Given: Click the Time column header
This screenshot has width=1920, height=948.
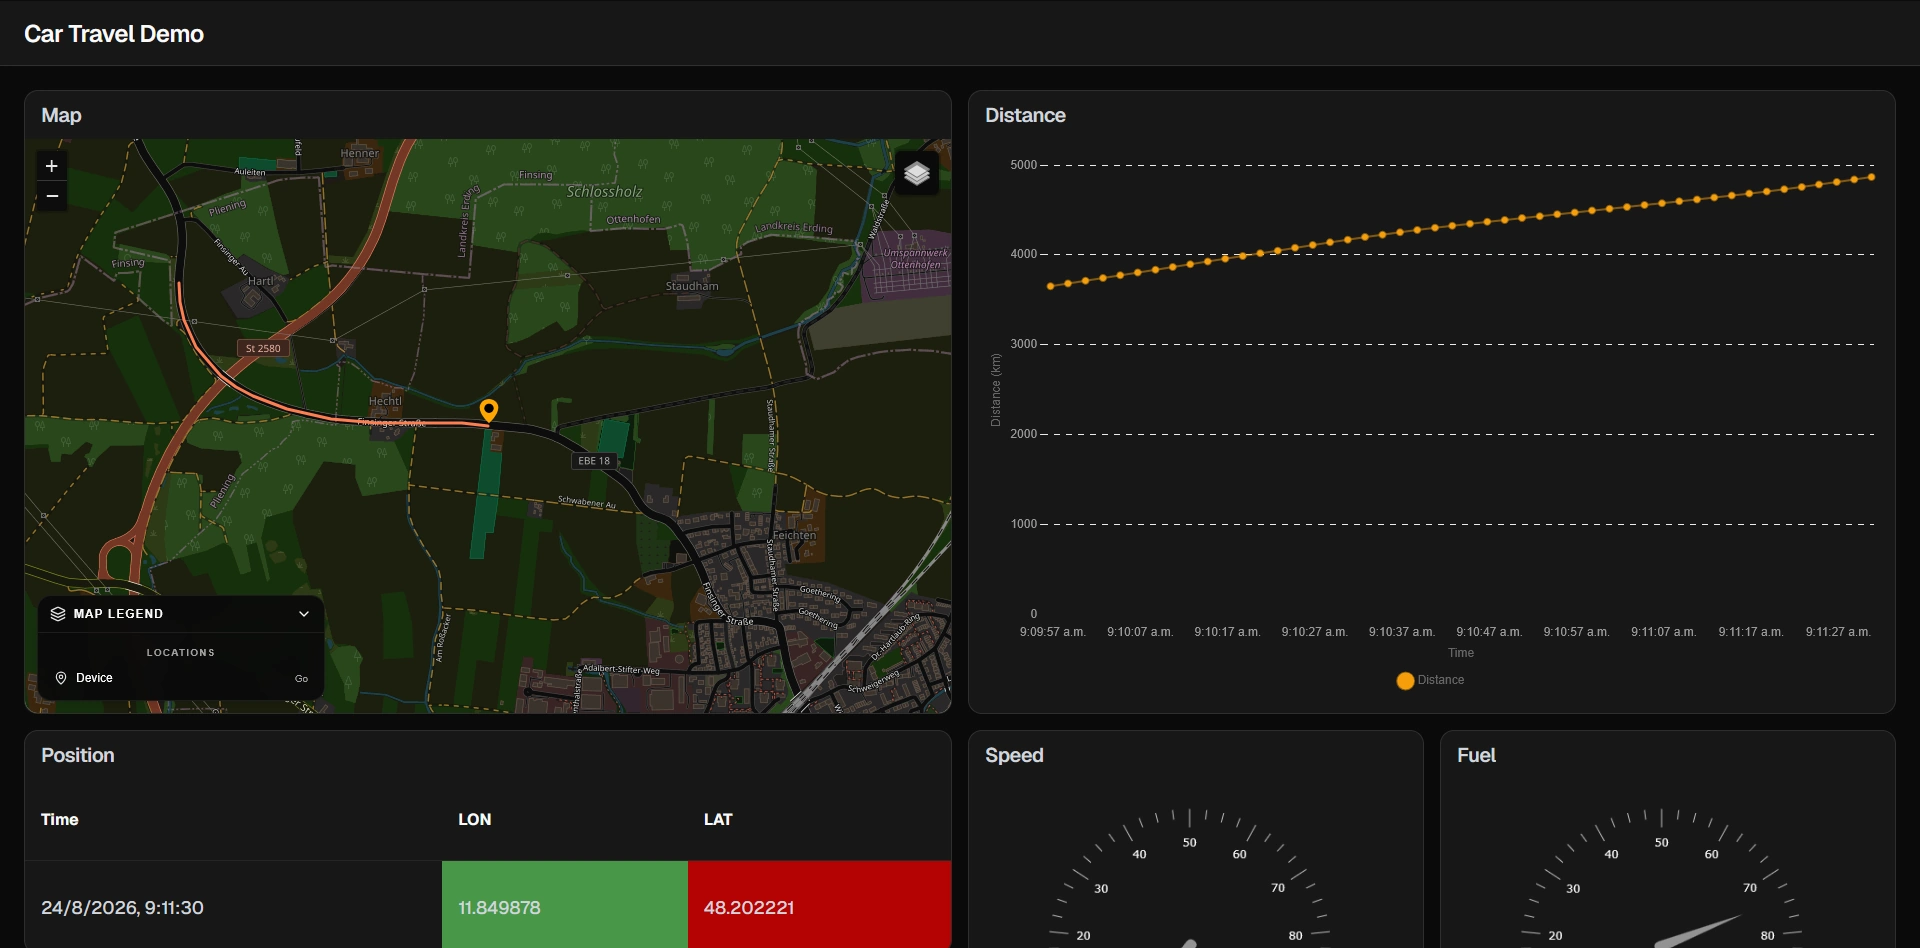Looking at the screenshot, I should [60, 819].
